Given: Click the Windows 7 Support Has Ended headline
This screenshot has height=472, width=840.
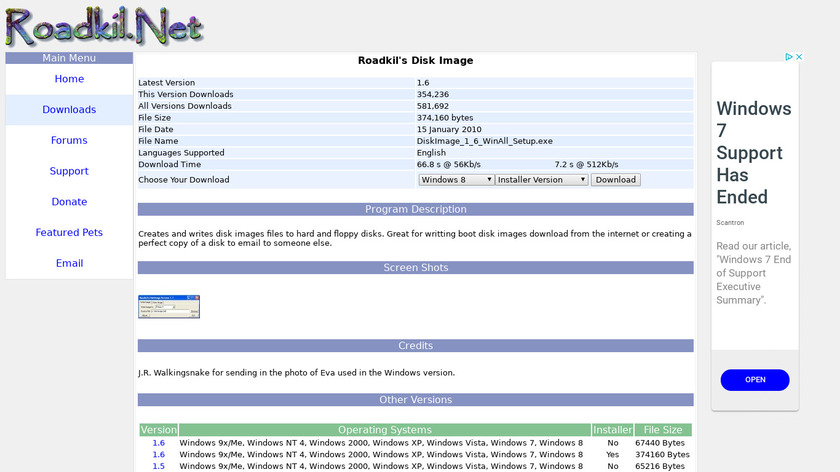Looking at the screenshot, I should 754,153.
